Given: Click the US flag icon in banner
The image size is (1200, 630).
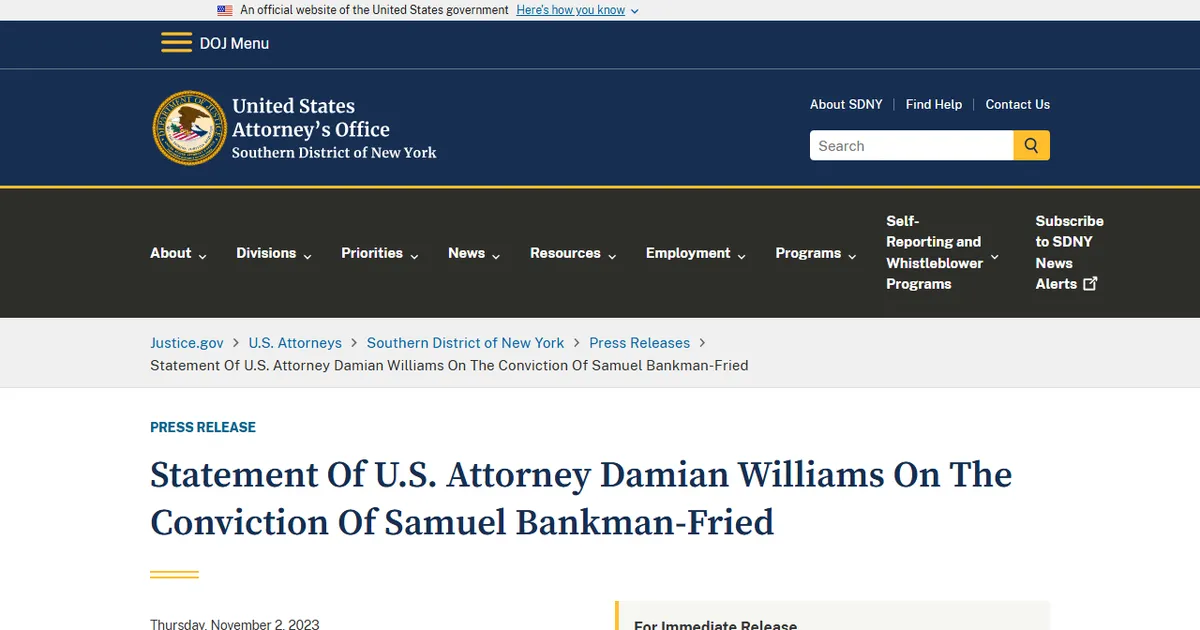Looking at the screenshot, I should pyautogui.click(x=225, y=10).
